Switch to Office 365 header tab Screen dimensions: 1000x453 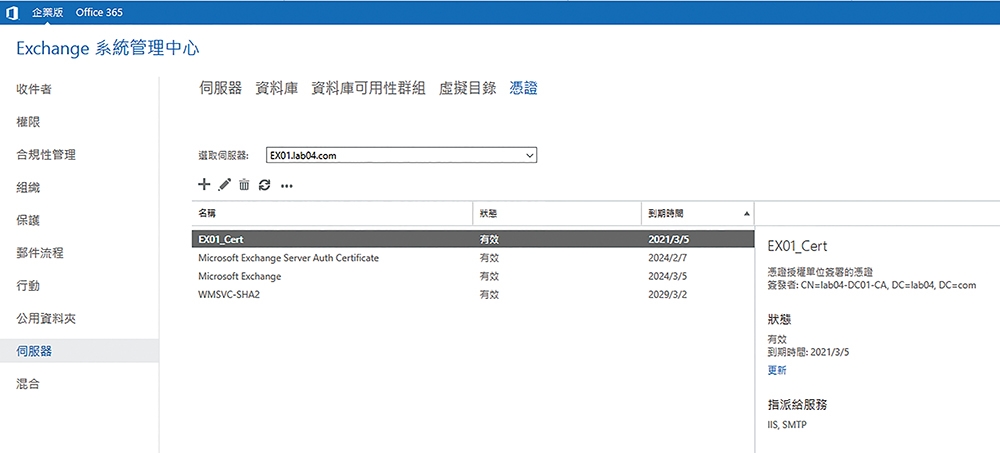99,12
